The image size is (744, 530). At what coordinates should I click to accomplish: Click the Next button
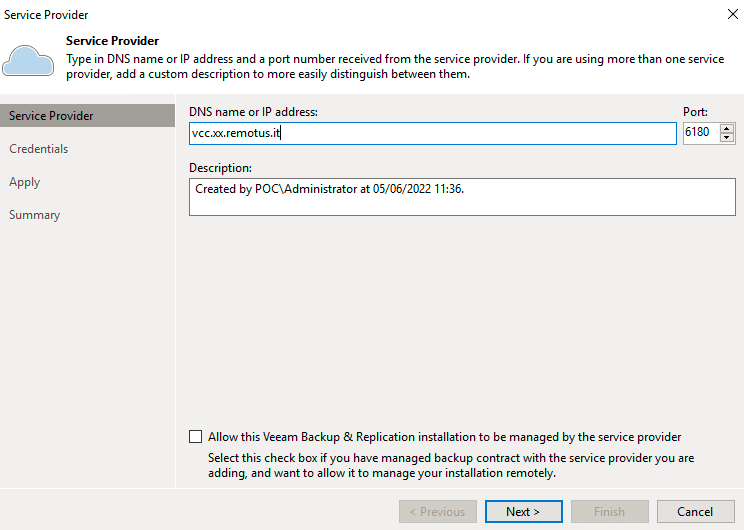(x=523, y=511)
